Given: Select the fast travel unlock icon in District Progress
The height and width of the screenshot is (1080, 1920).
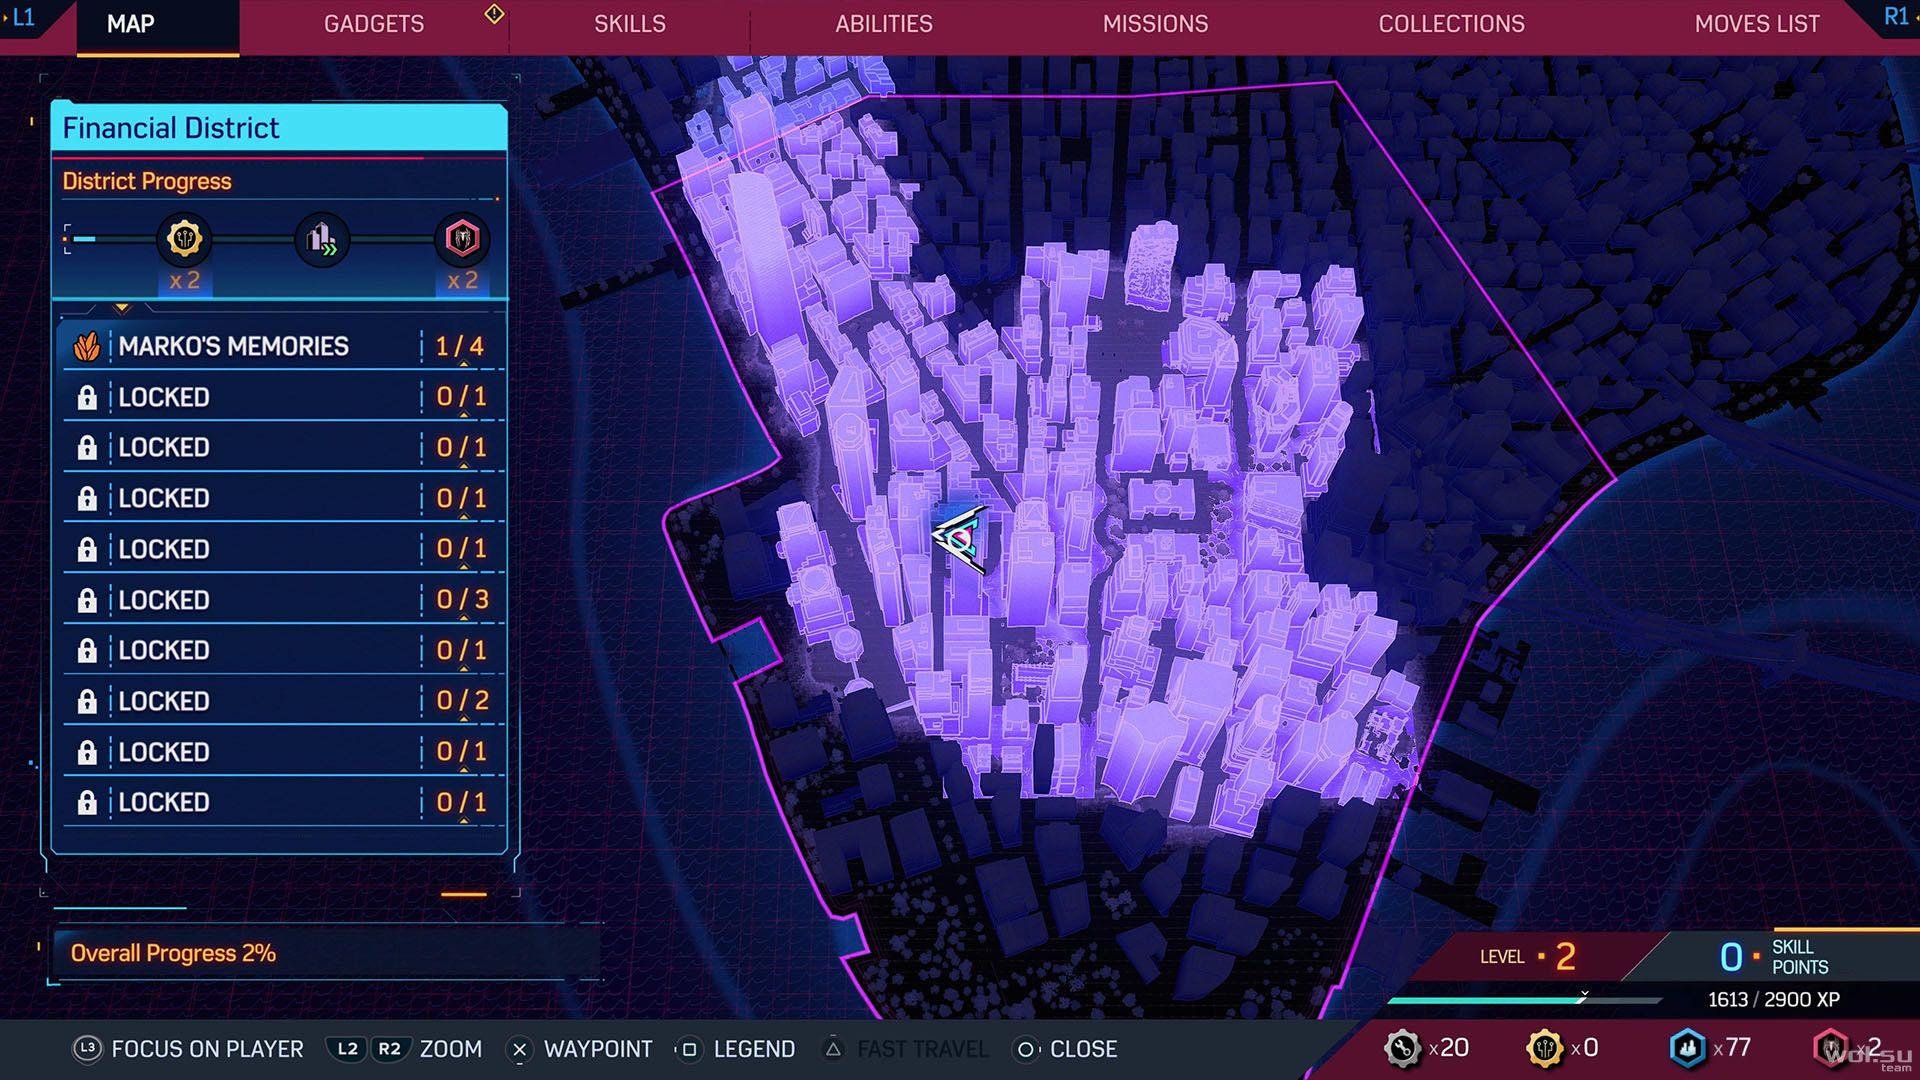Looking at the screenshot, I should coord(322,239).
